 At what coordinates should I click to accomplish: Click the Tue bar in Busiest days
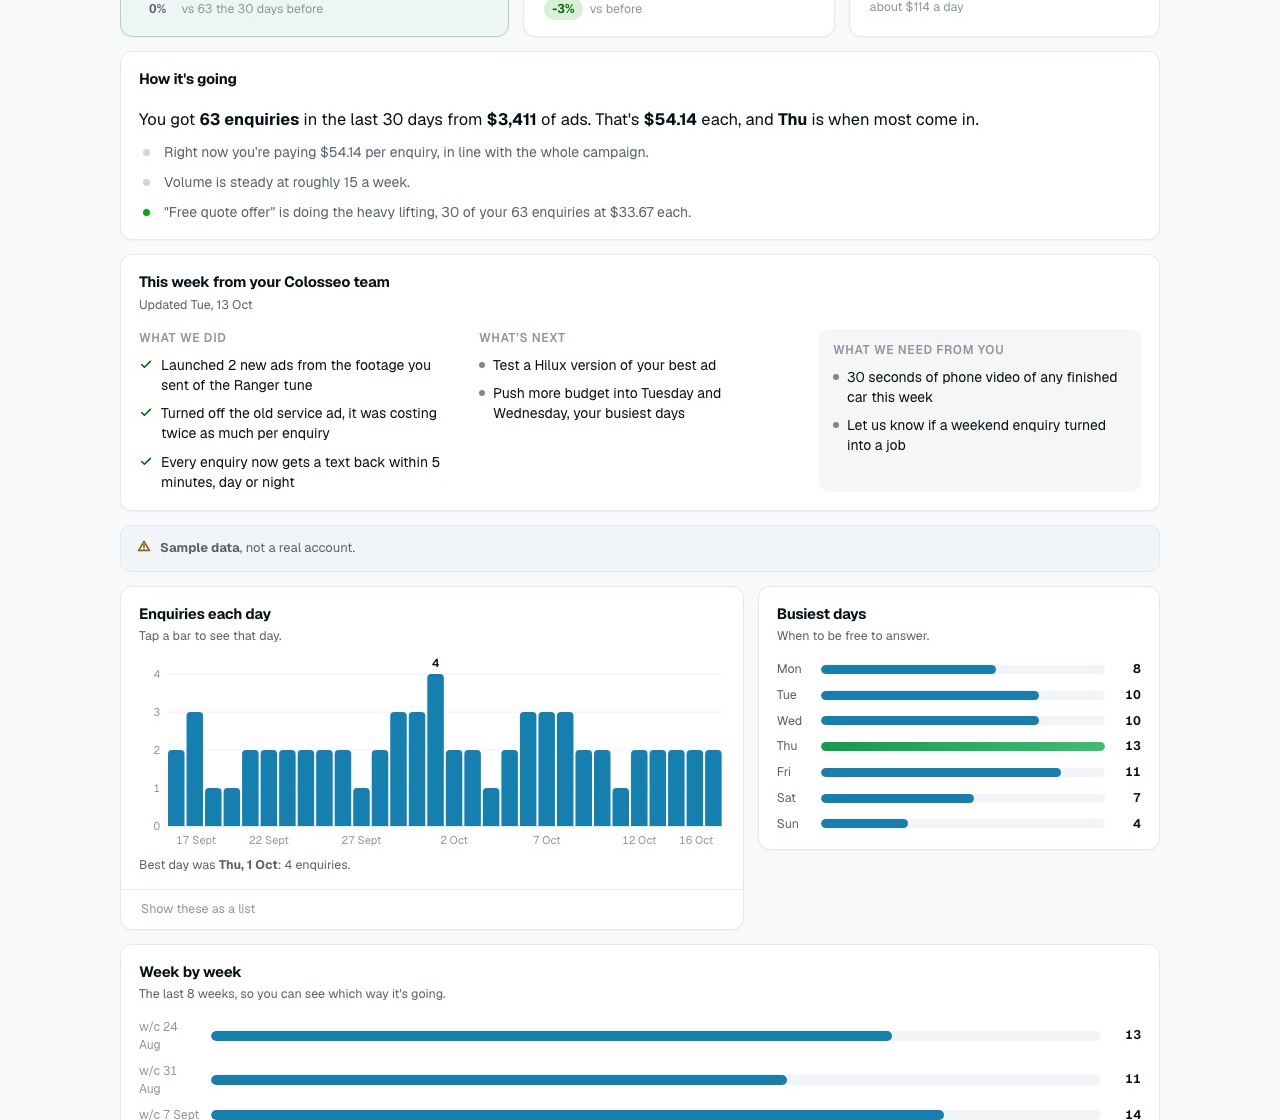pyautogui.click(x=930, y=695)
